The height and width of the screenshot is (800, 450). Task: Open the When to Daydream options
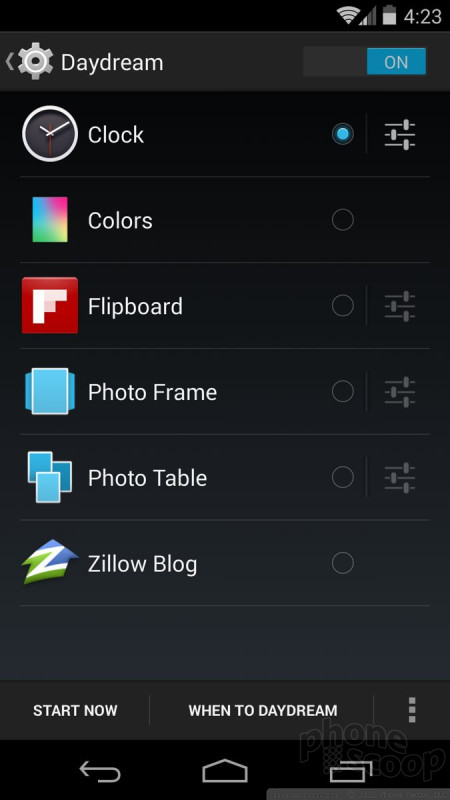(263, 710)
